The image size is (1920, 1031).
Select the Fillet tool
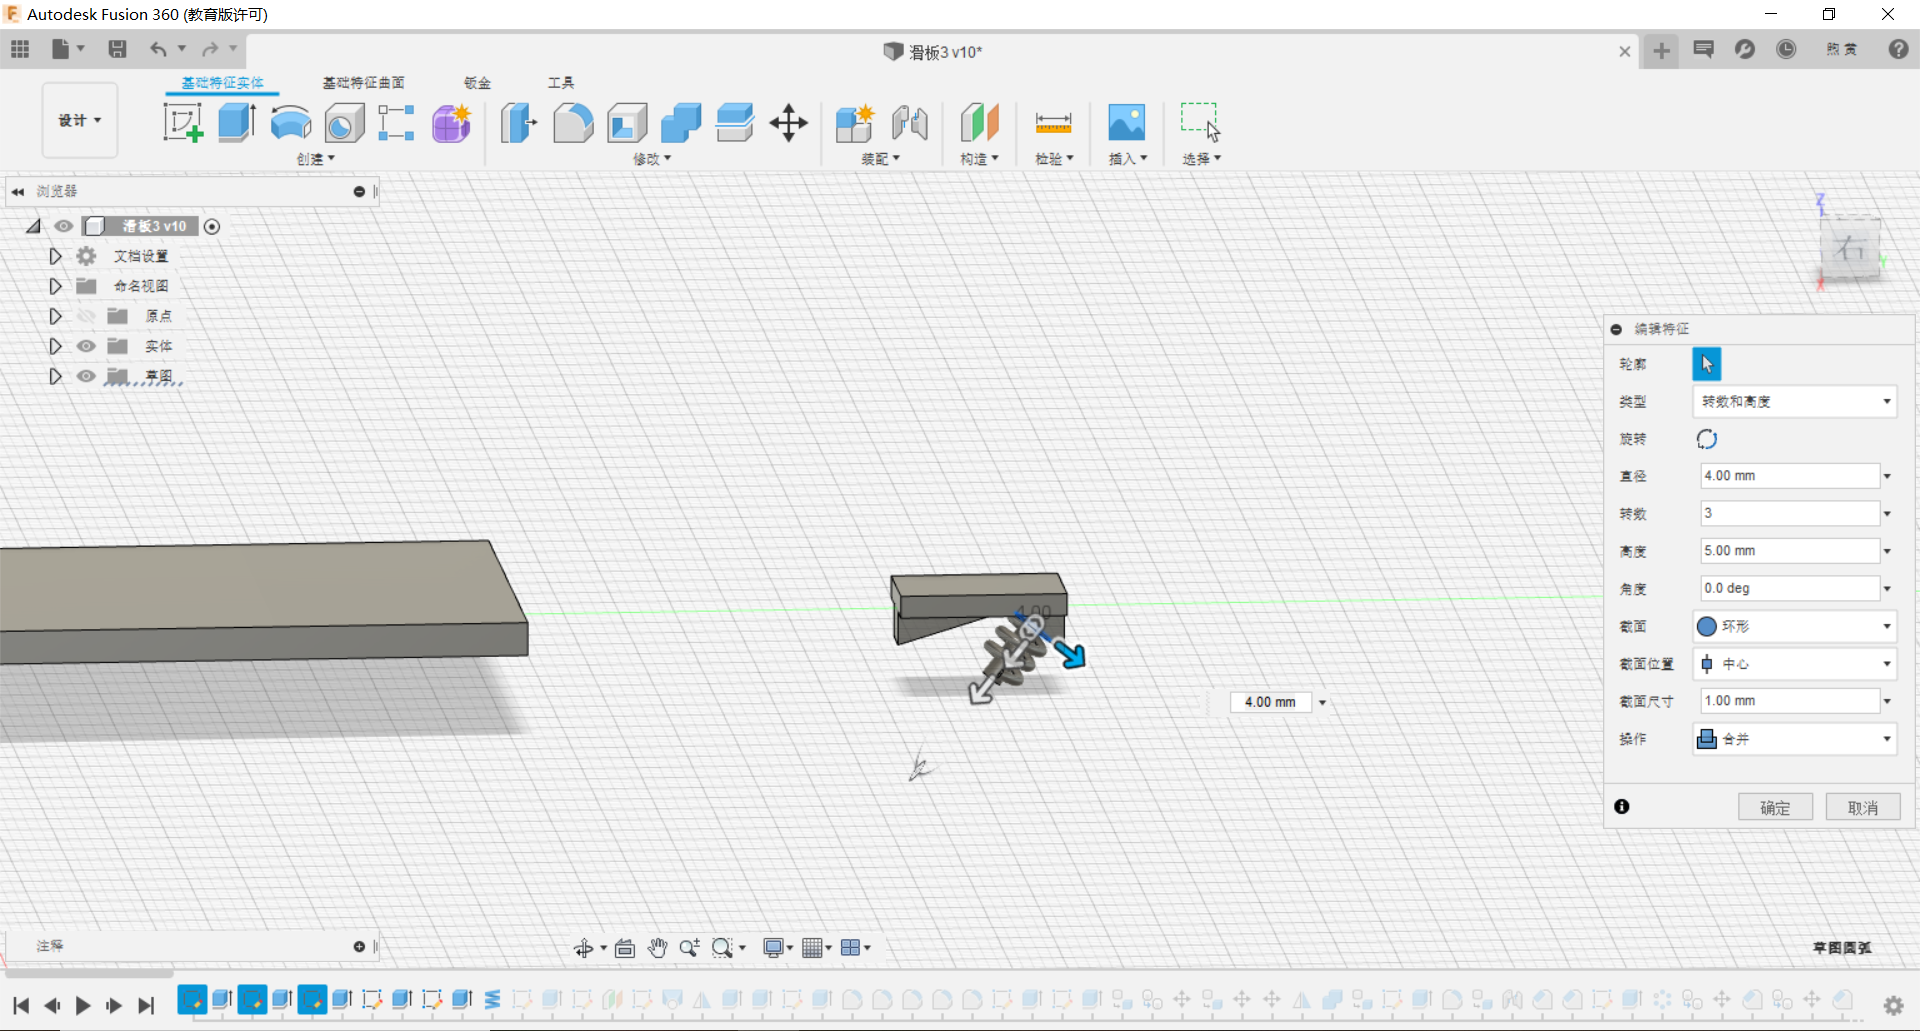[x=573, y=123]
